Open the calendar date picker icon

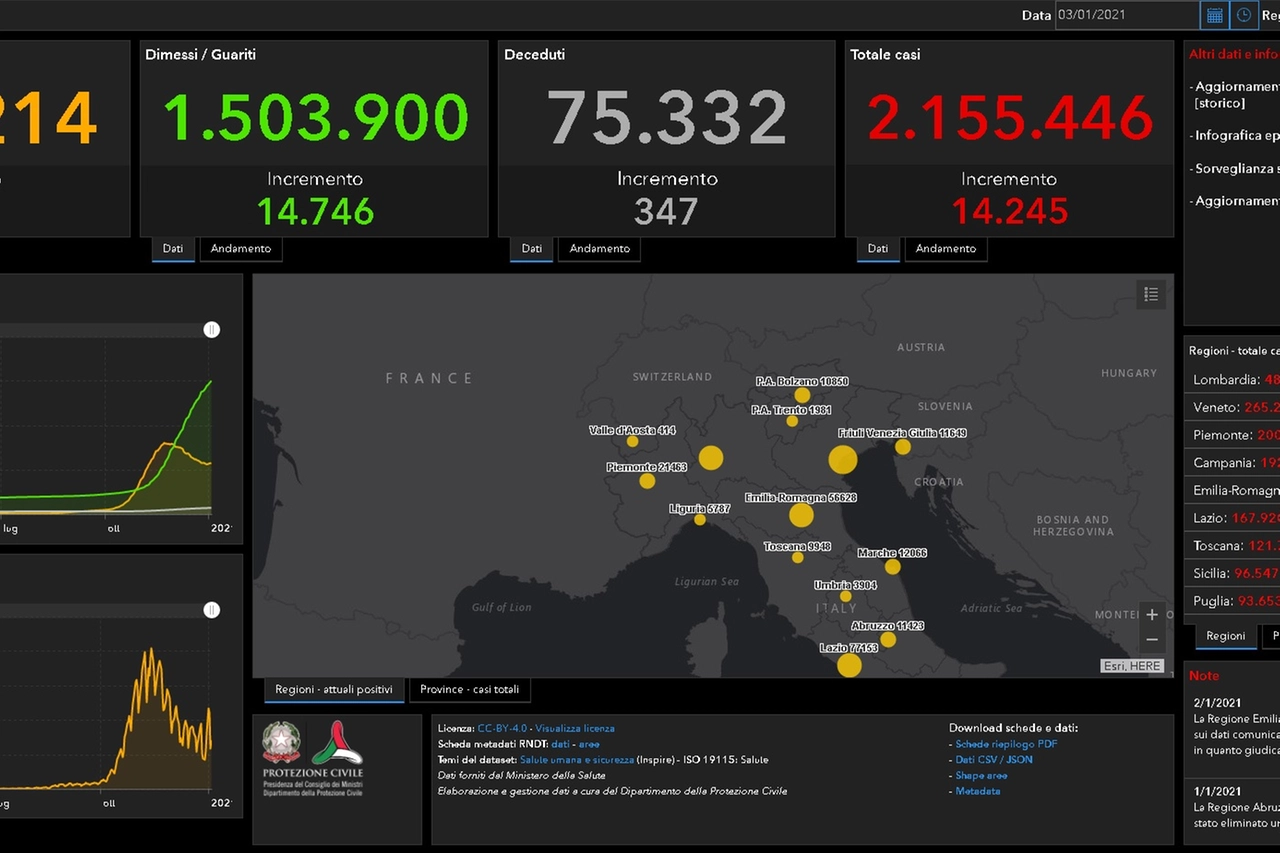coord(1214,15)
